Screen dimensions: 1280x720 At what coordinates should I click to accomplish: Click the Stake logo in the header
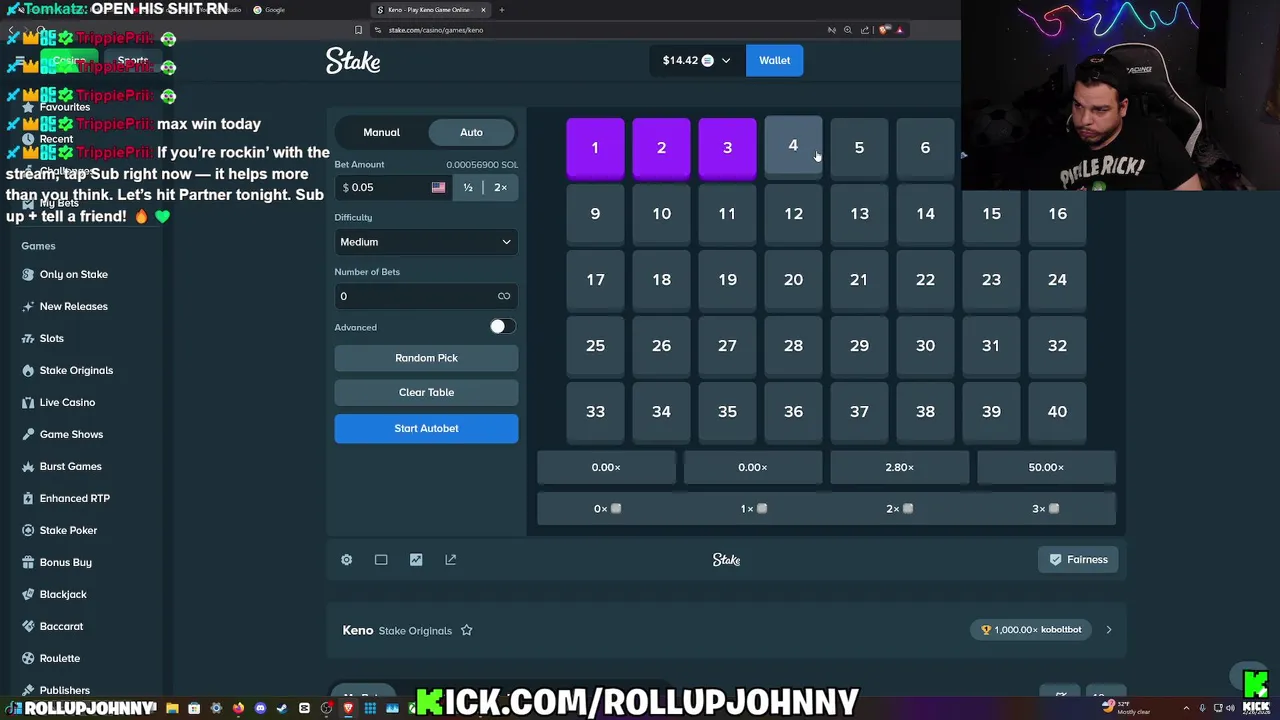tap(353, 61)
